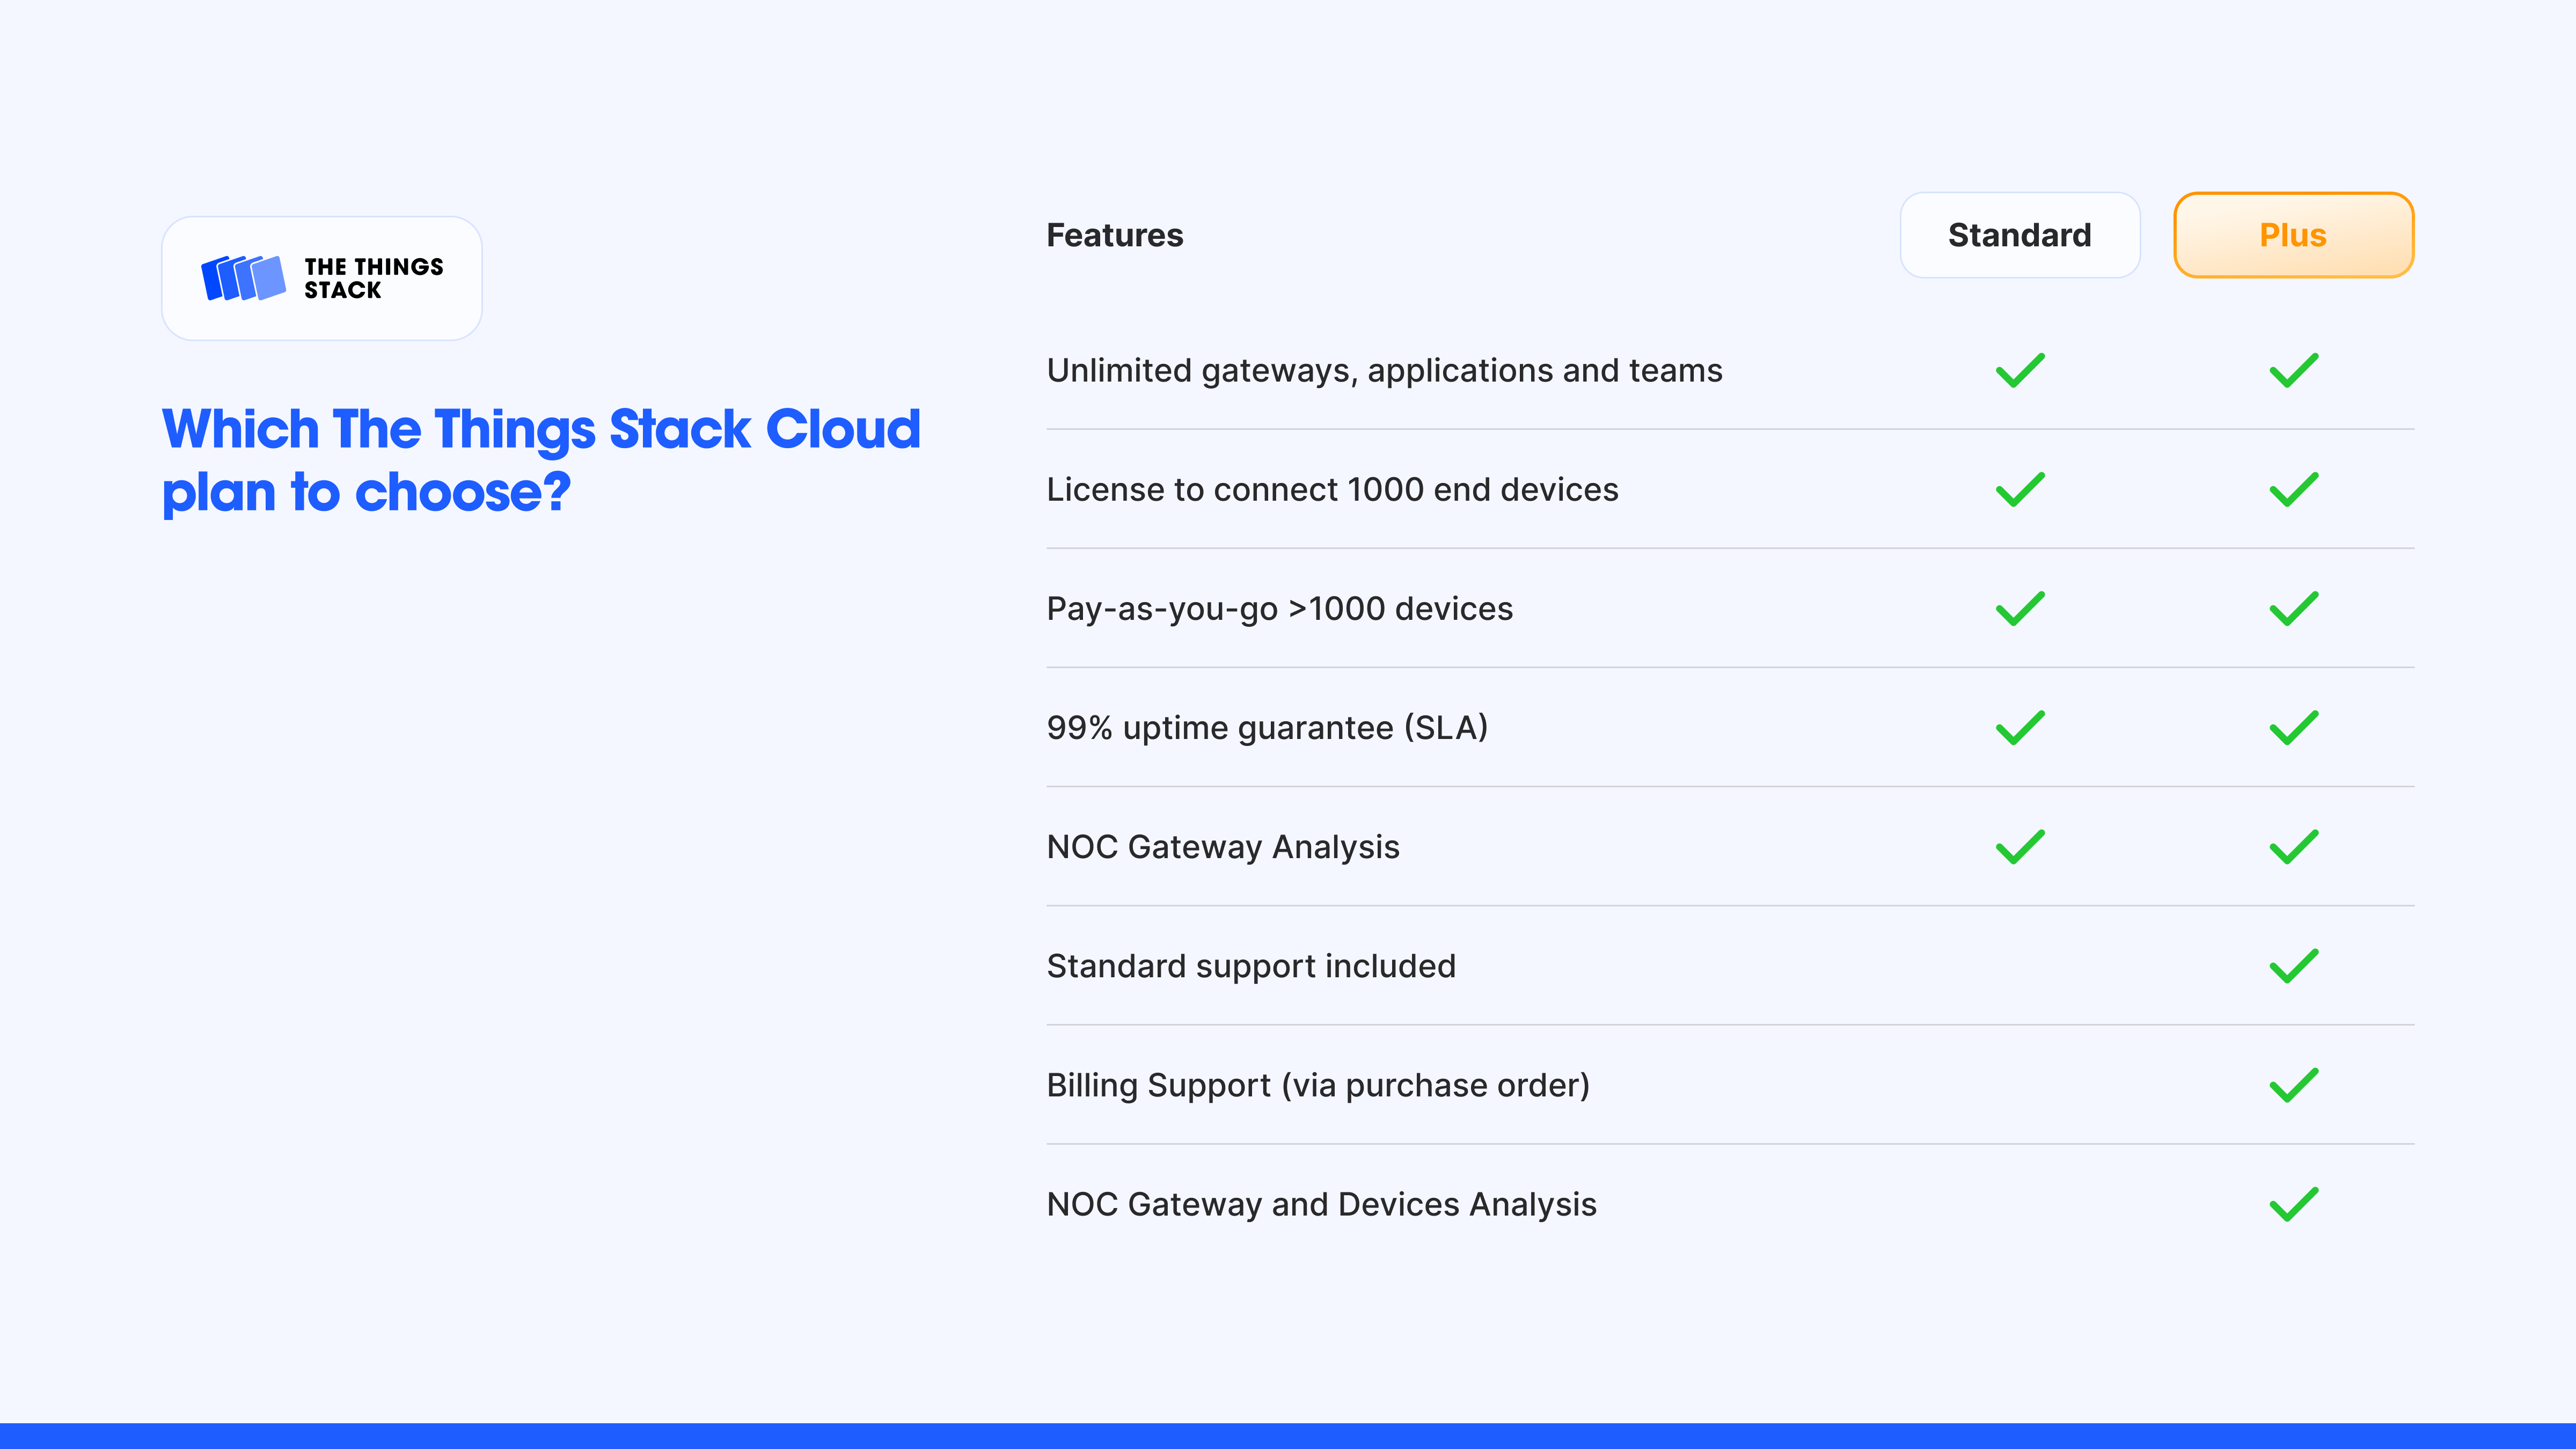Screen dimensions: 2576x1449
Task: Expand the NOC Gateway Analysis row details
Action: (1223, 846)
